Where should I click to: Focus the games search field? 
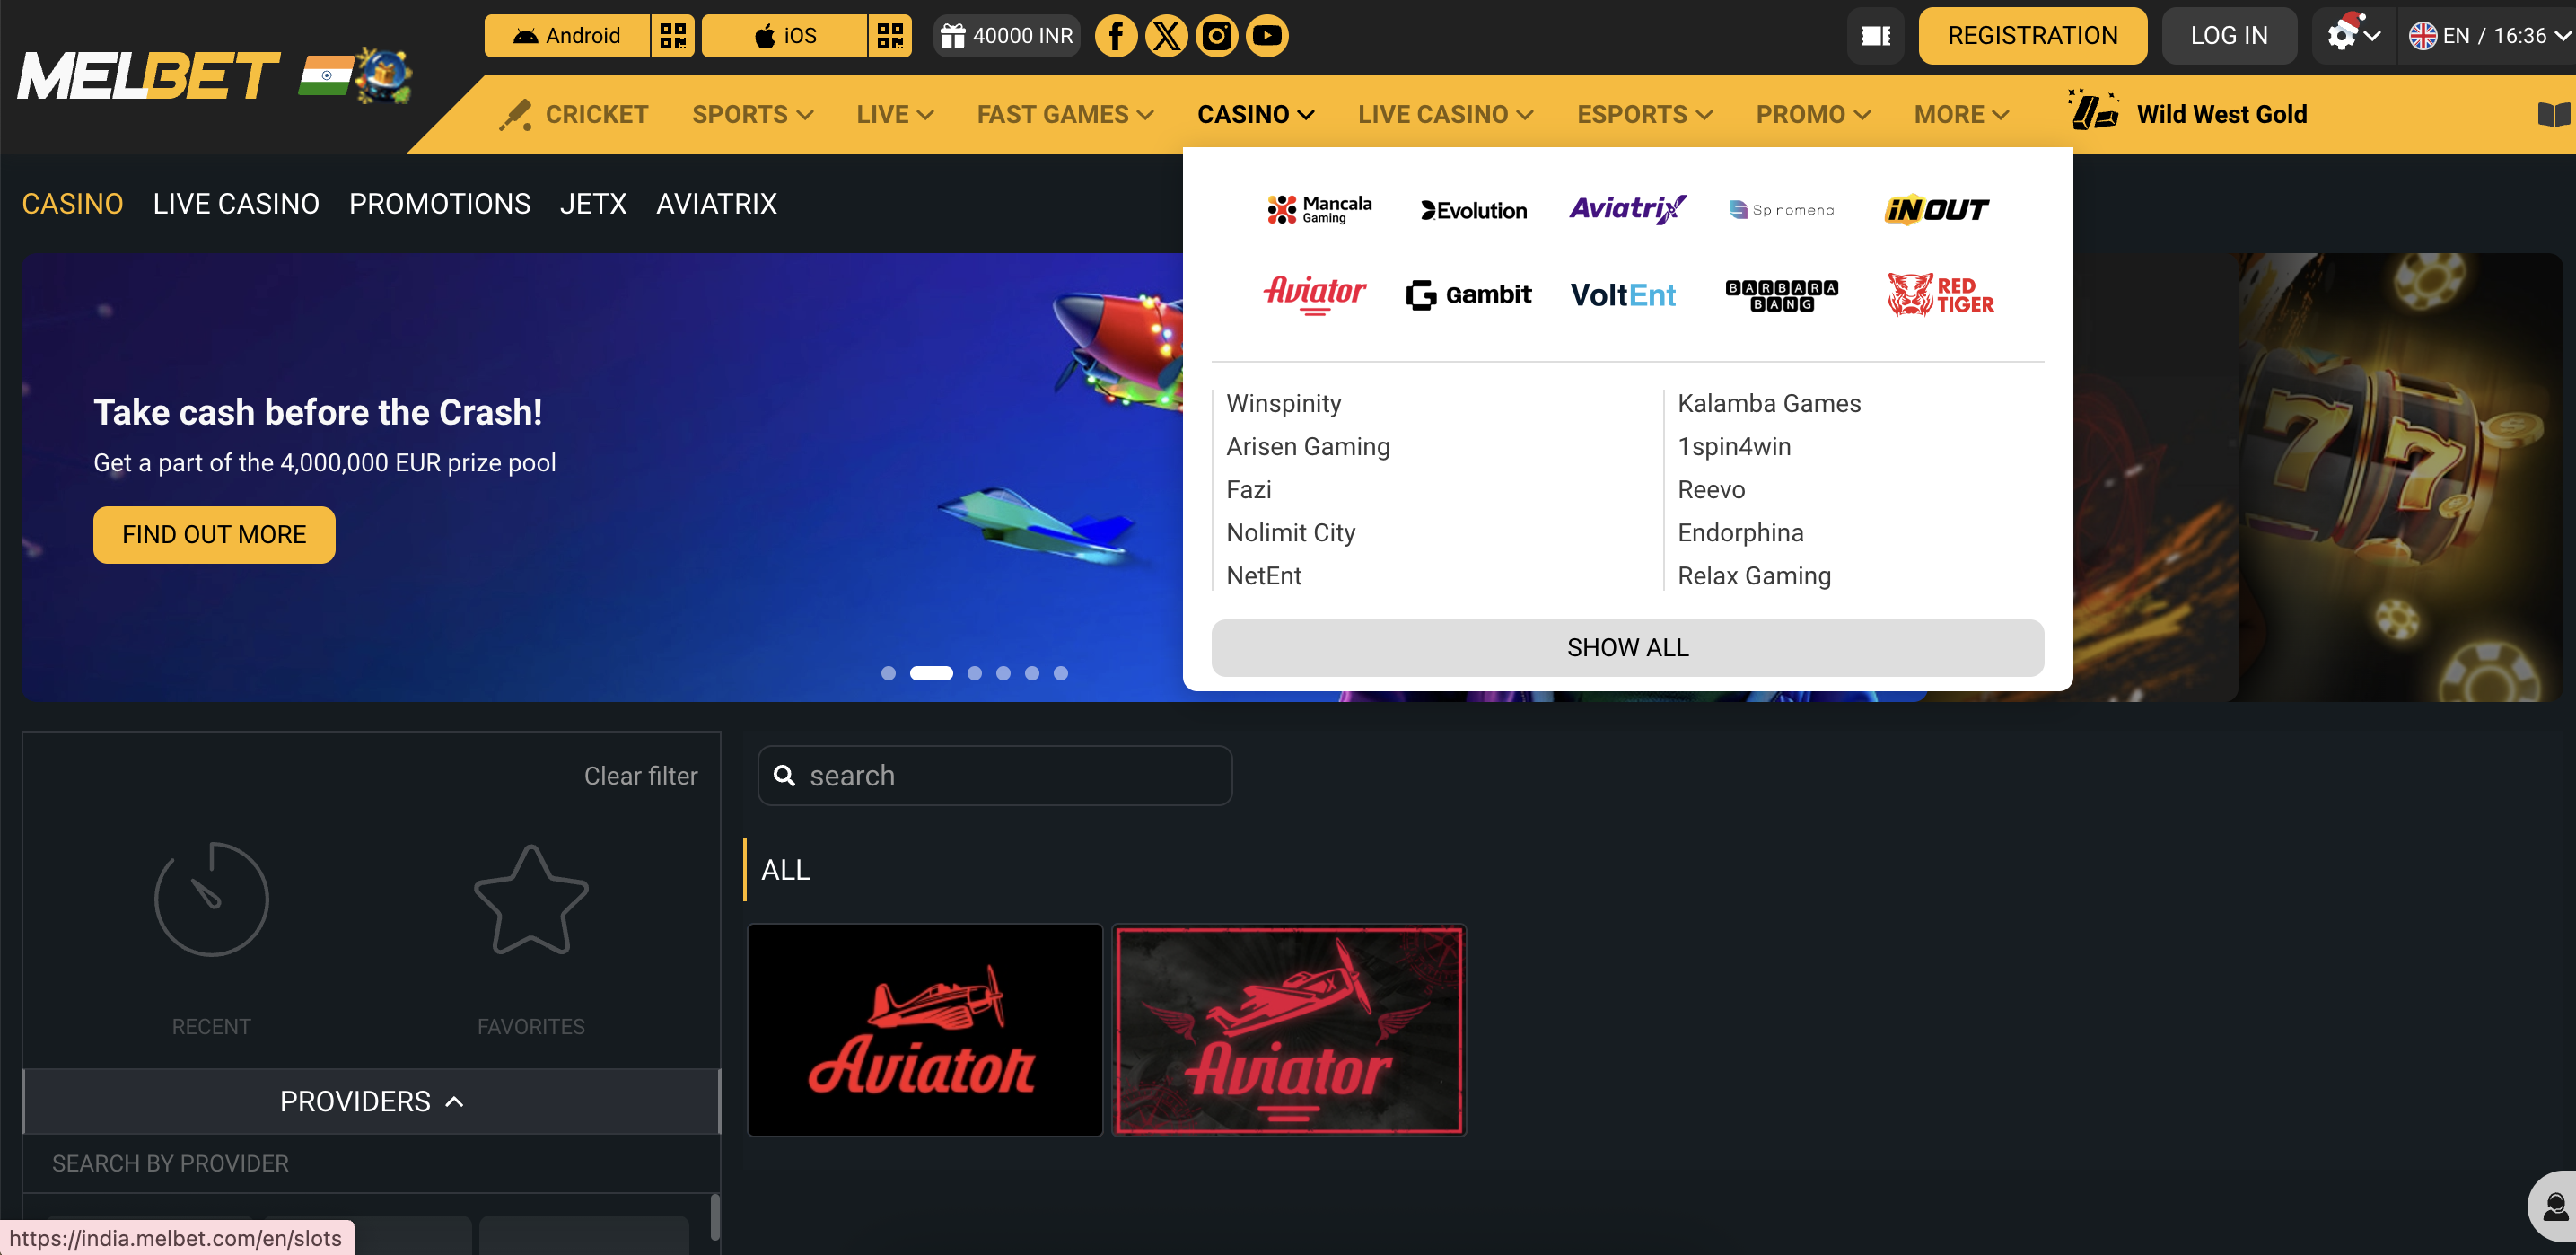[x=995, y=776]
